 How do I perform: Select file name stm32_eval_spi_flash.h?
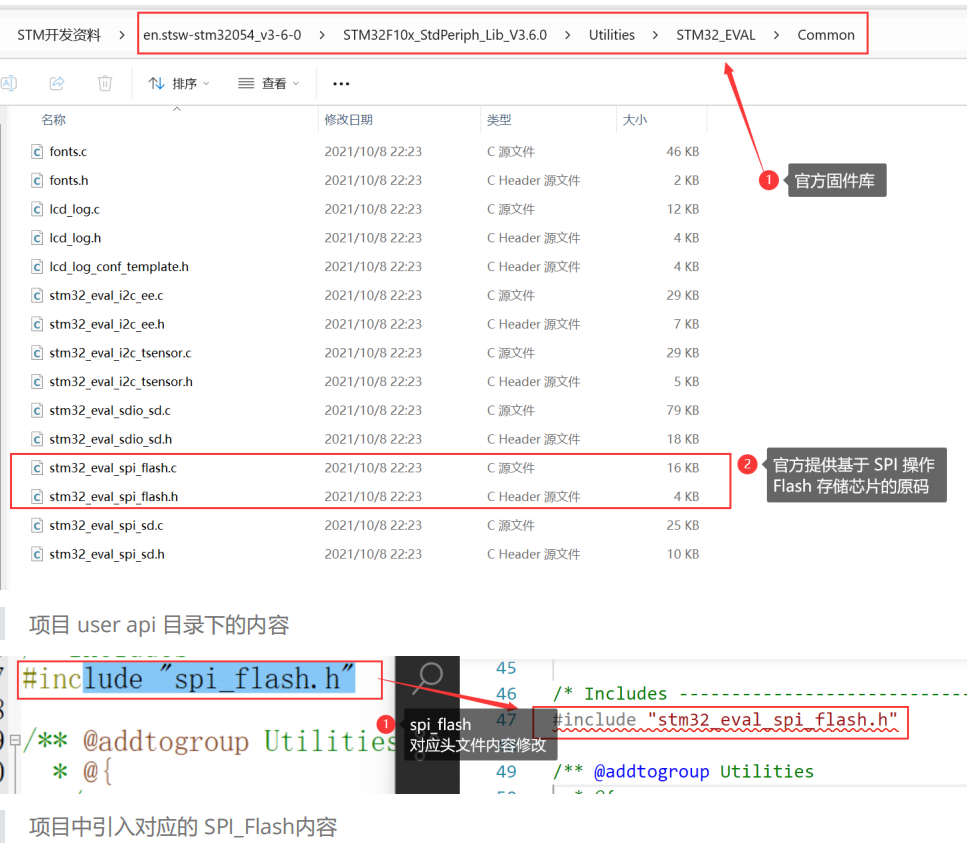click(113, 497)
